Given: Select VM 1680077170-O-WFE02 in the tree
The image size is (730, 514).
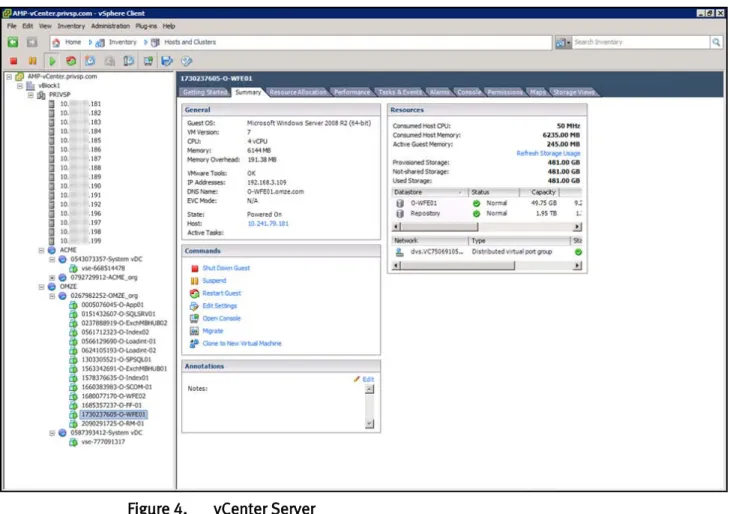Looking at the screenshot, I should 113,396.
